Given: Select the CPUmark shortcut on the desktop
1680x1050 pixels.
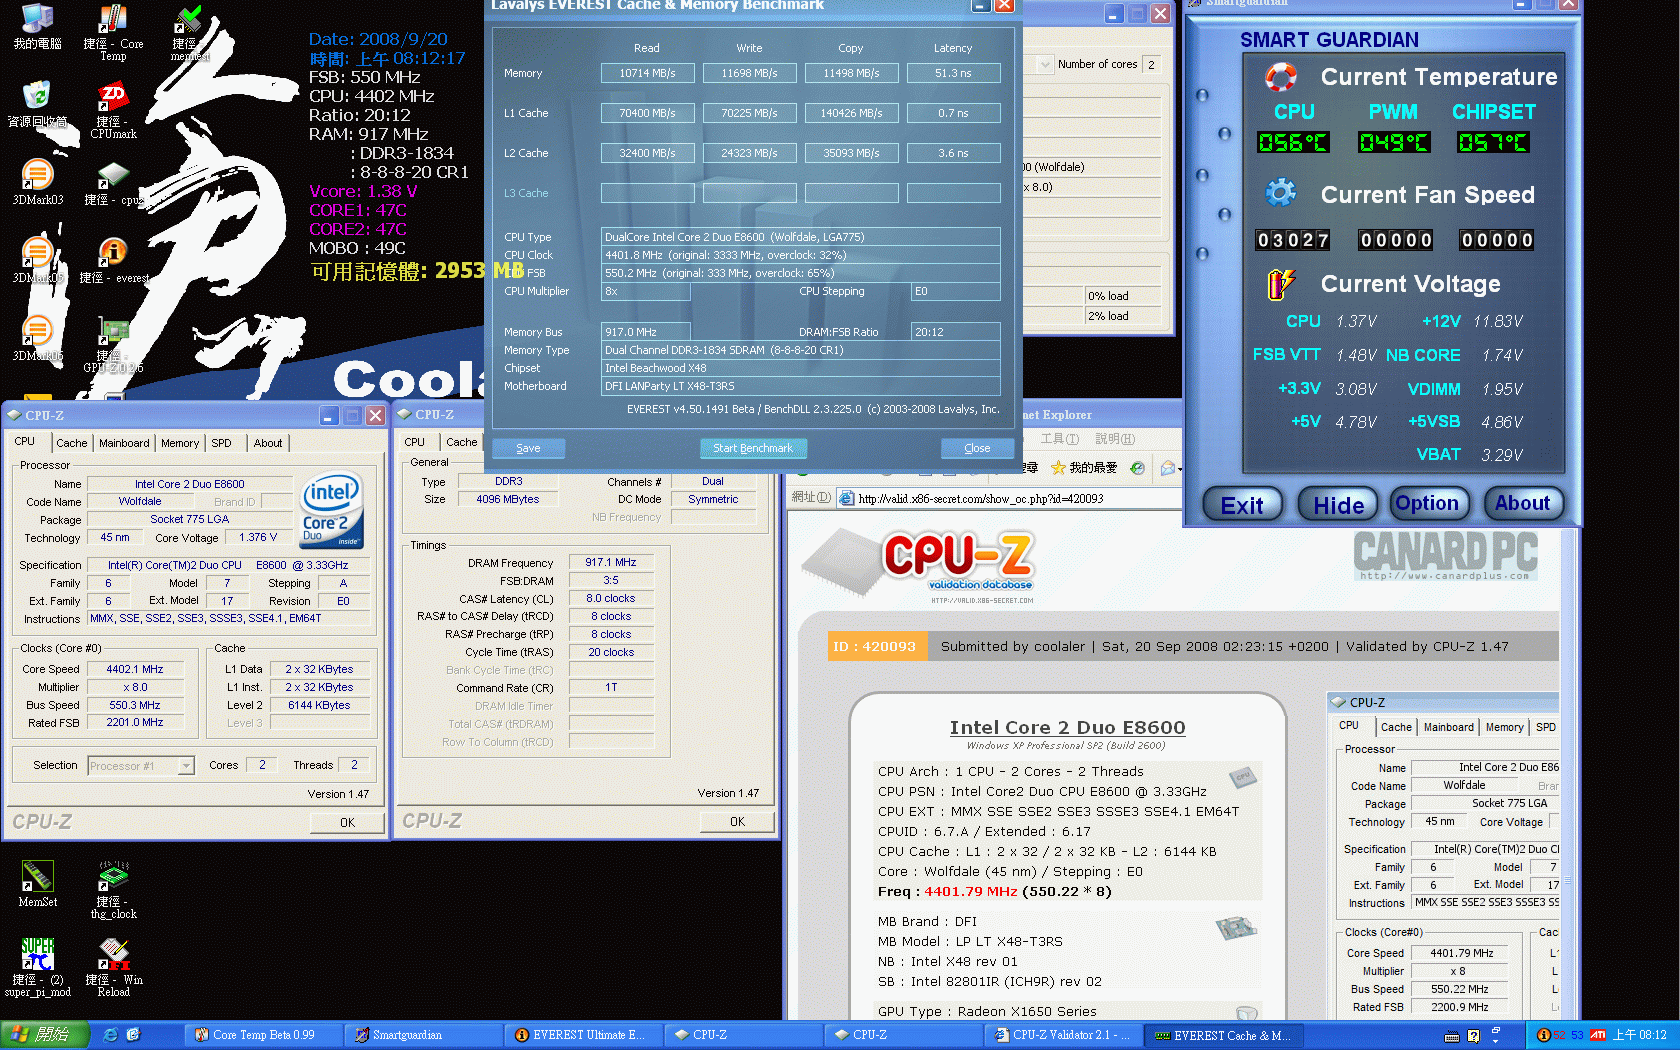Looking at the screenshot, I should pyautogui.click(x=113, y=110).
